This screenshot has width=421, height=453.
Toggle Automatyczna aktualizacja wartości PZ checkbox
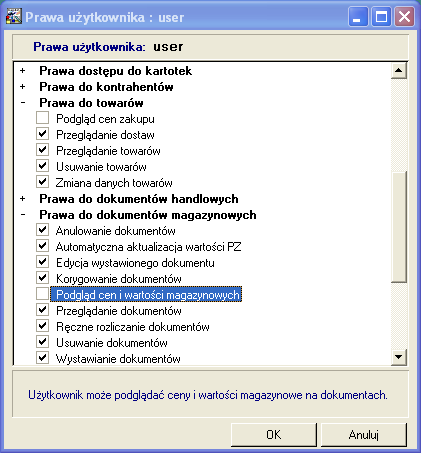pos(42,246)
